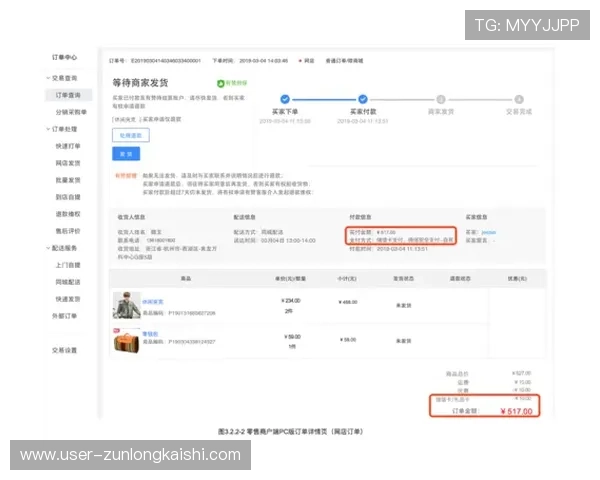Collapse the 交易查询 sidebar group
This screenshot has width=600, height=480.
49,78
